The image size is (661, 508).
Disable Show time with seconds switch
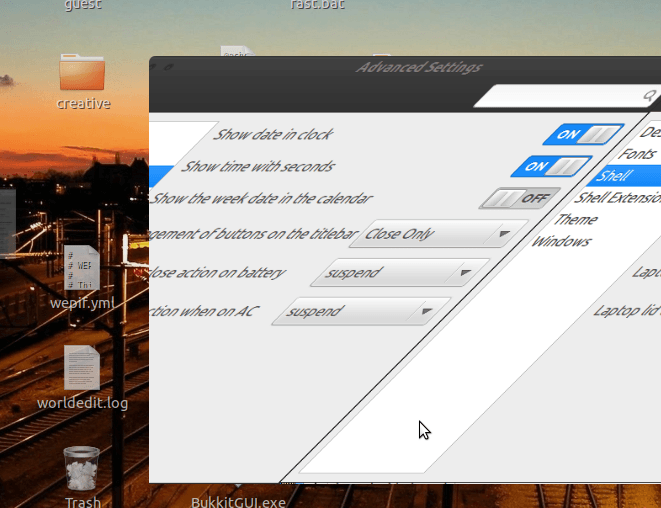click(552, 166)
